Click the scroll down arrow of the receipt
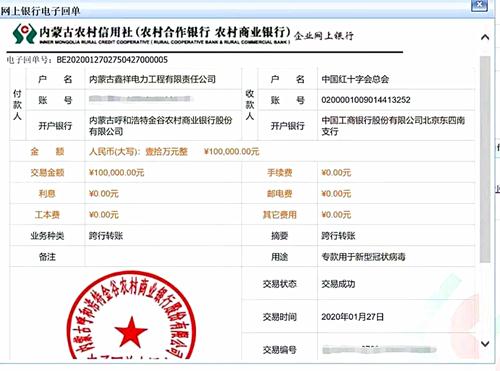The height and width of the screenshot is (371, 500). pos(485,344)
